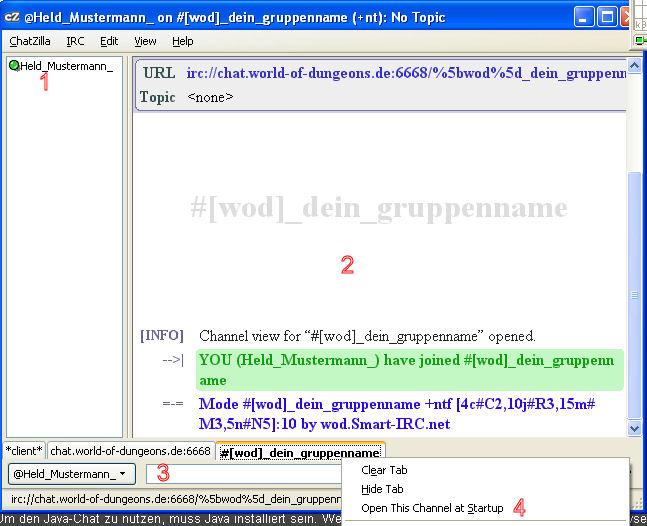Screen dimensions: 647x526
Task: Open the Help menu
Action: pos(183,41)
